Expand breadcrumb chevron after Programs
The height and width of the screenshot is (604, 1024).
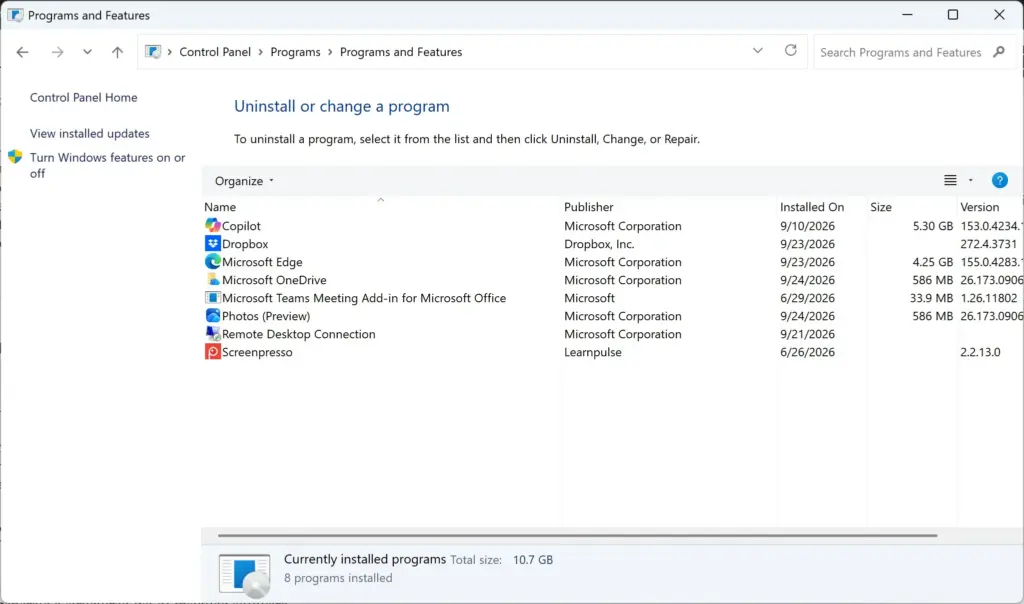tap(330, 52)
